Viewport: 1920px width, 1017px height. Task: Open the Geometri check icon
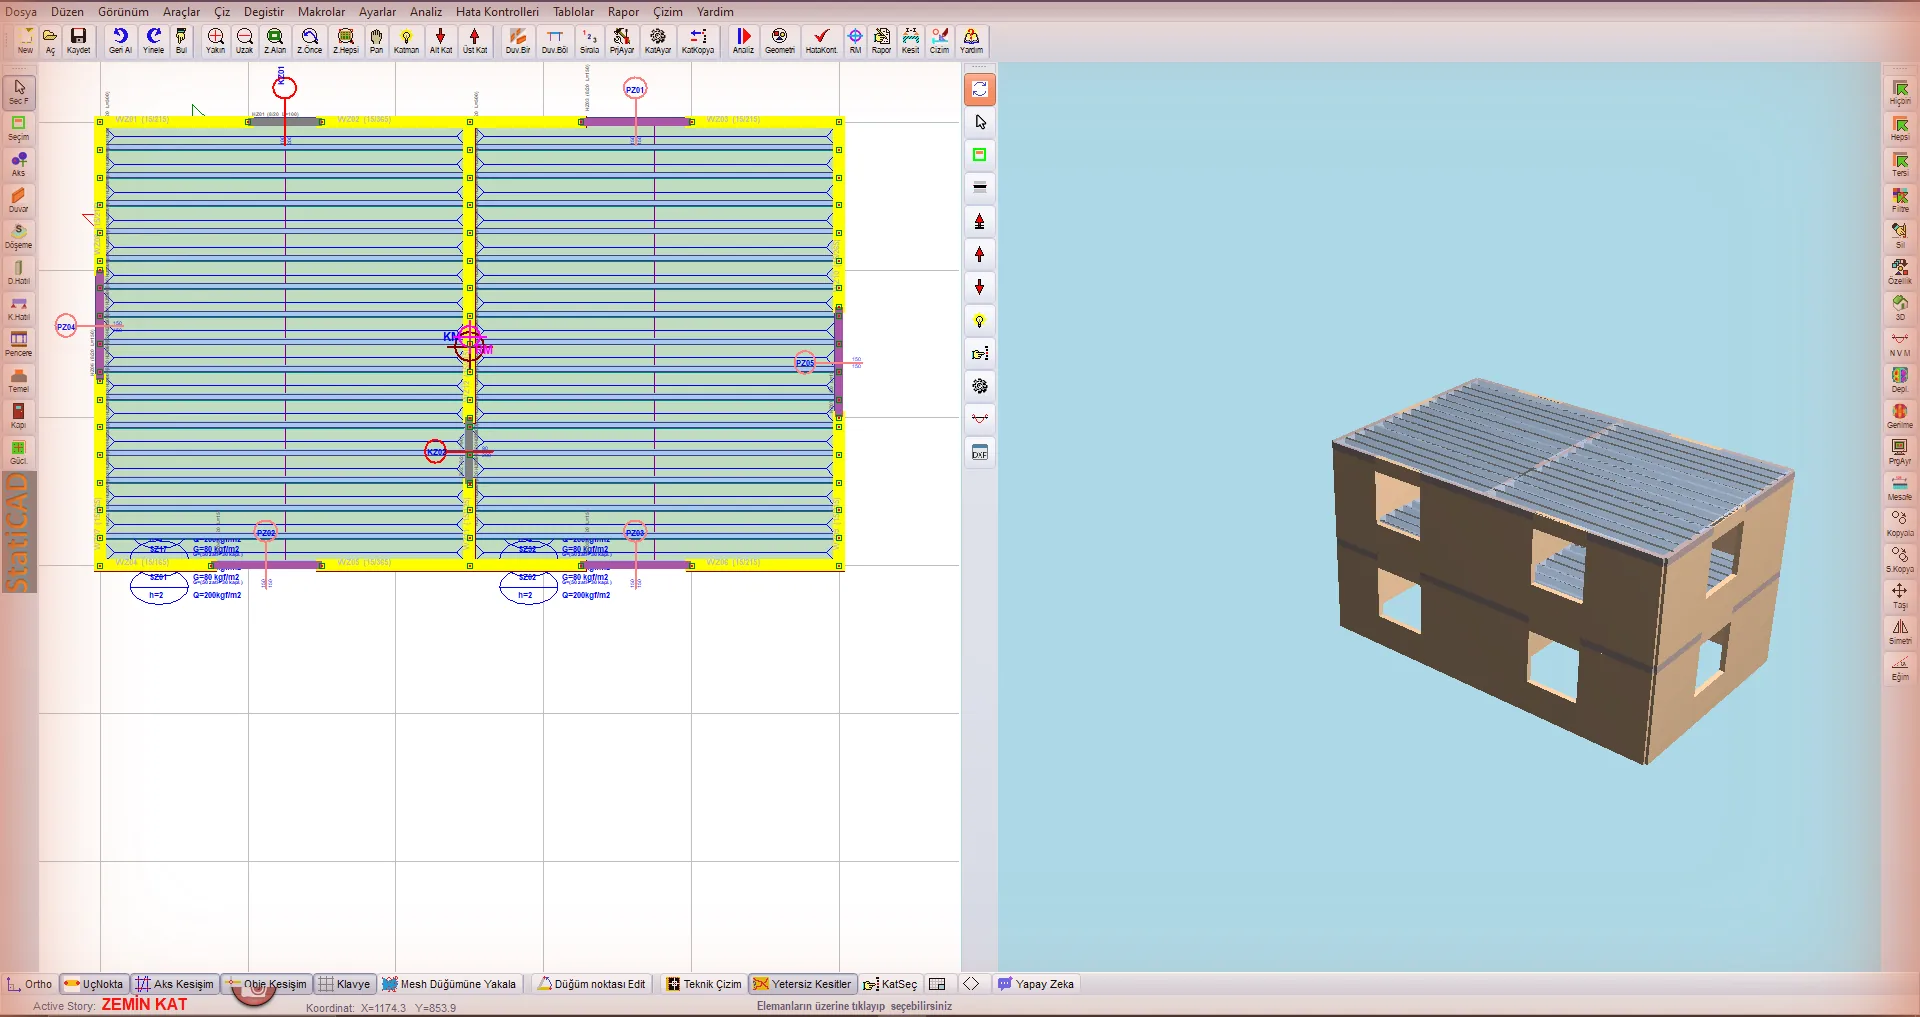779,40
